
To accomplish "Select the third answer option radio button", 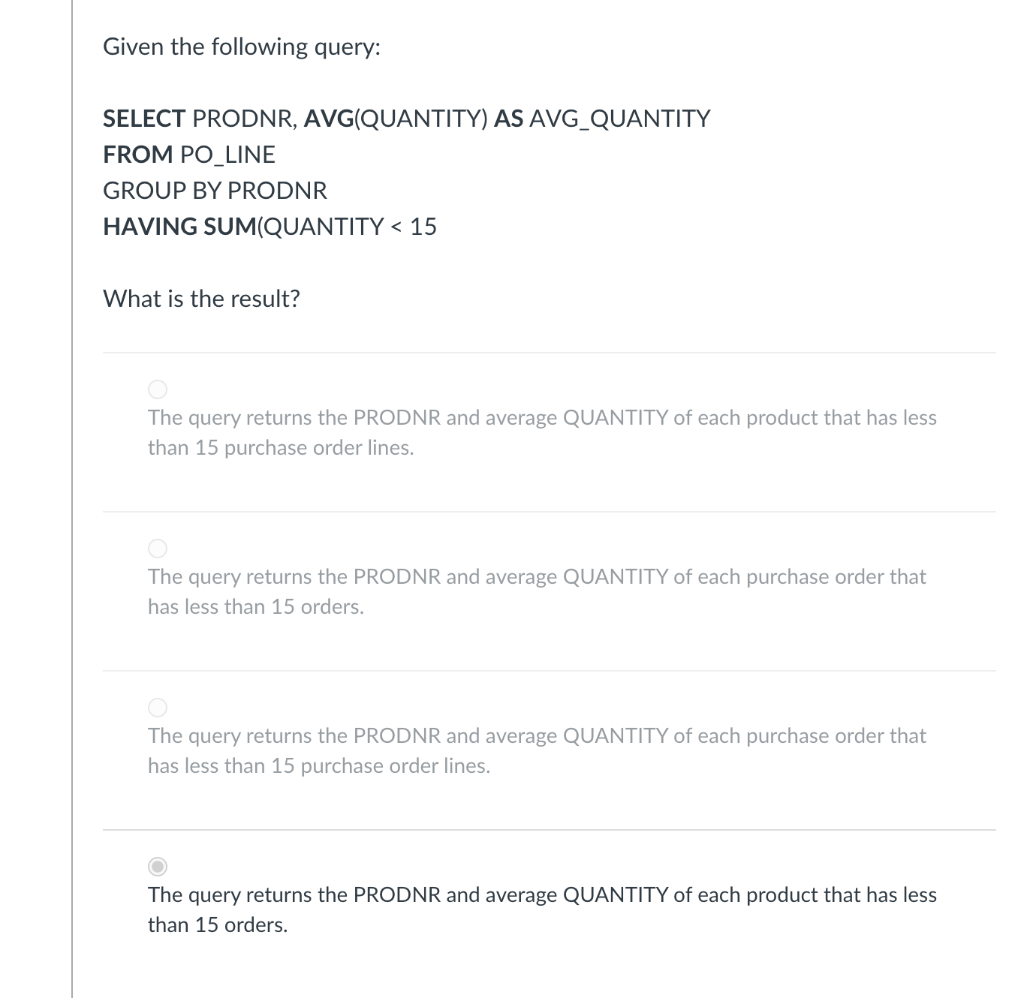I will (157, 707).
